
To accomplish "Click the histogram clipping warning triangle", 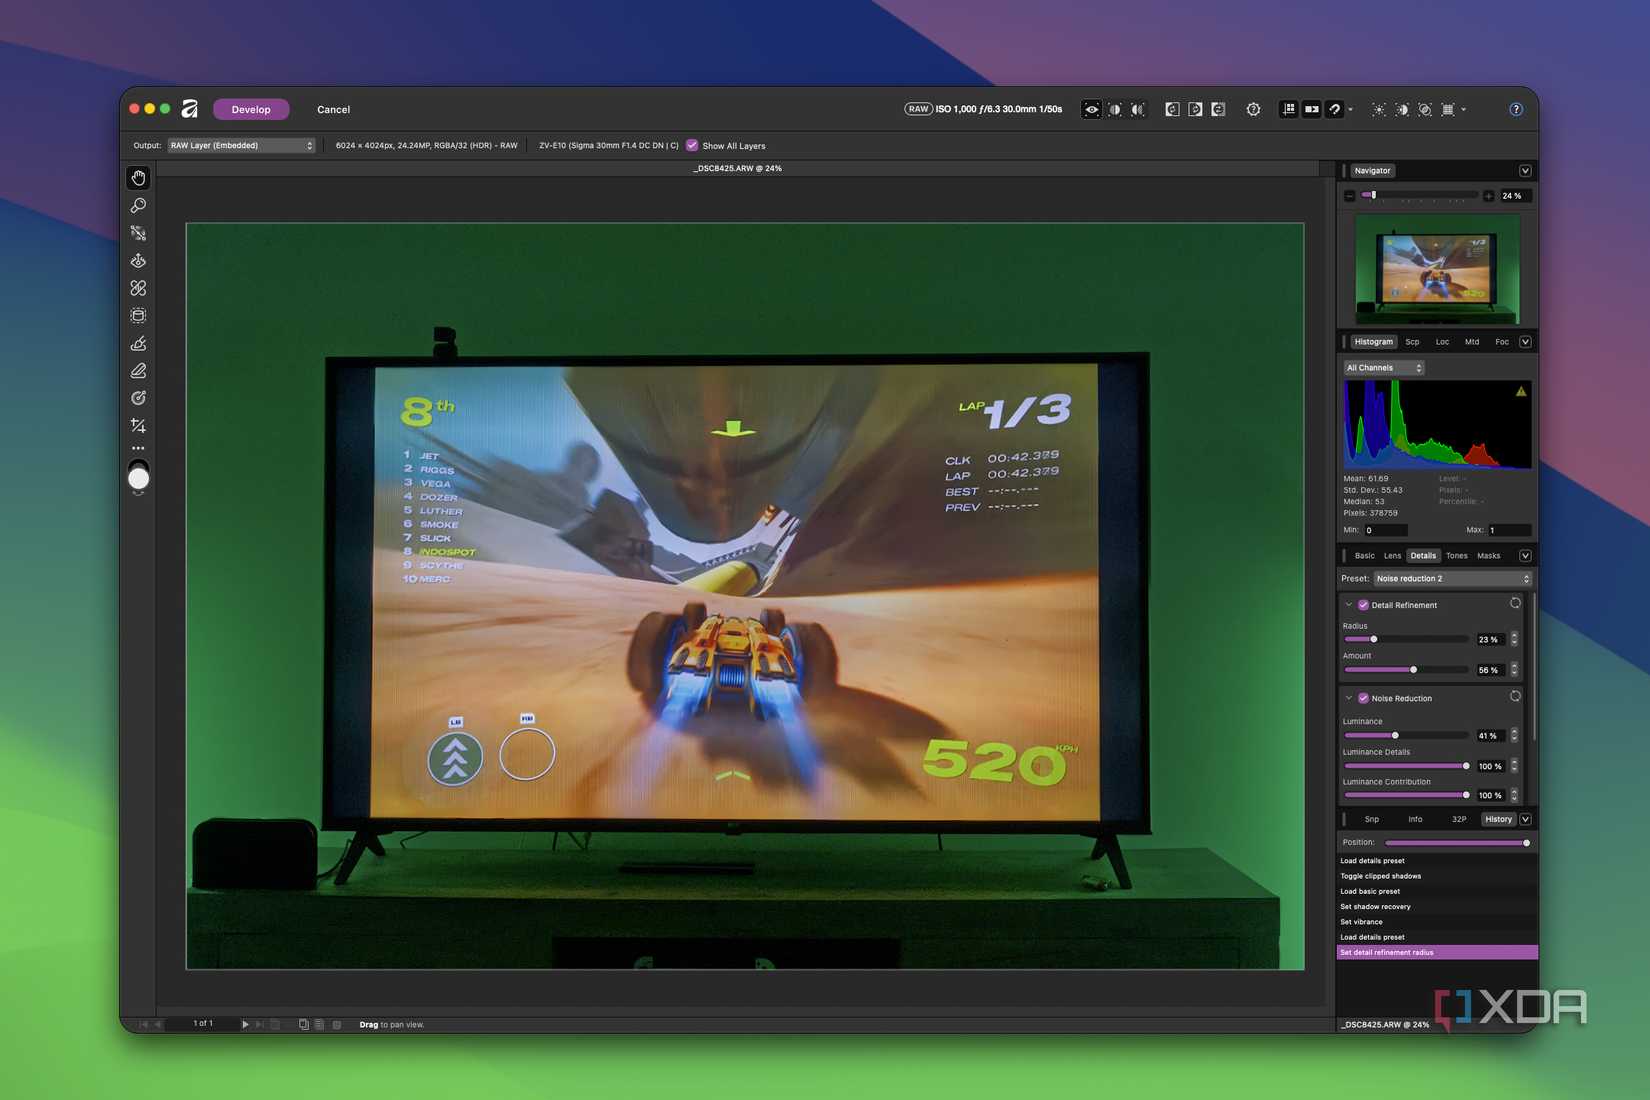I will (x=1521, y=391).
